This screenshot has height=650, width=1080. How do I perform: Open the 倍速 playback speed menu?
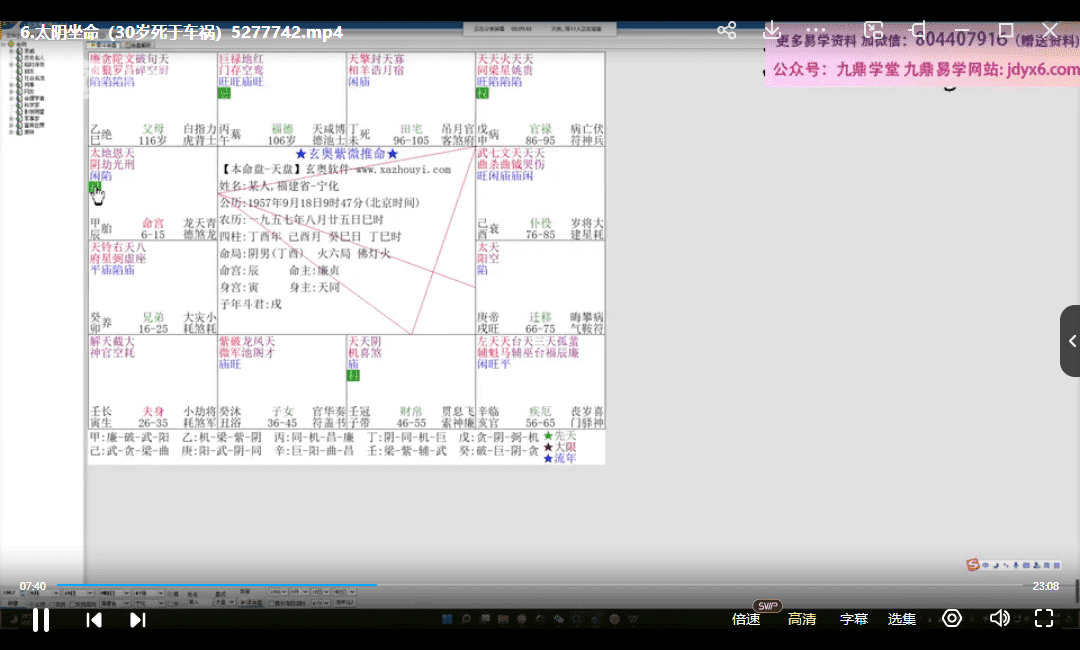[x=746, y=619]
